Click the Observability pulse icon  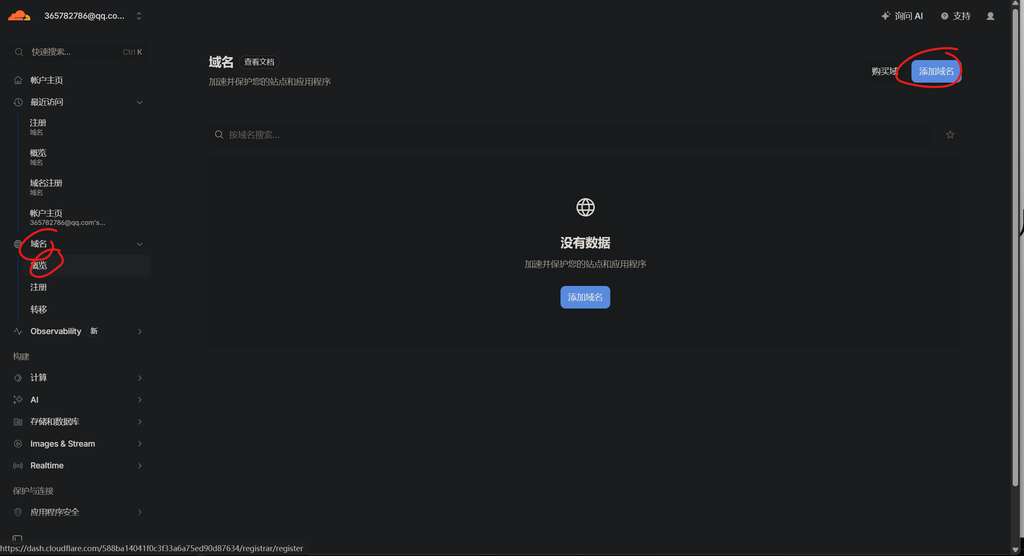(x=18, y=331)
